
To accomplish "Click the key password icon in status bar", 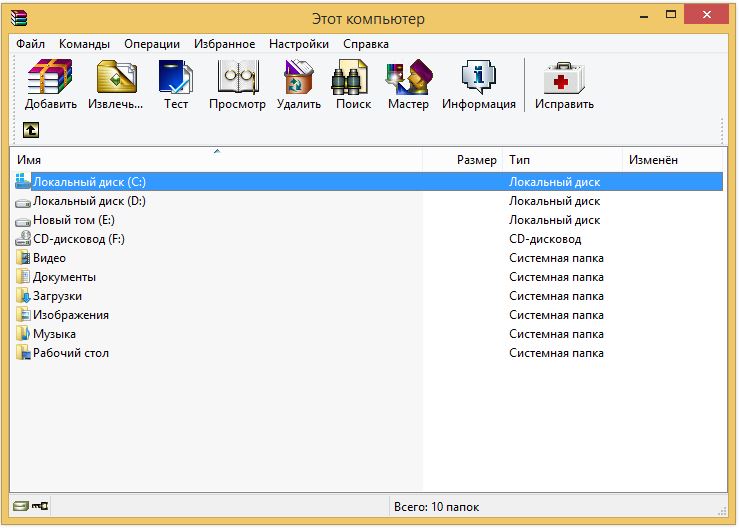I will click(40, 506).
